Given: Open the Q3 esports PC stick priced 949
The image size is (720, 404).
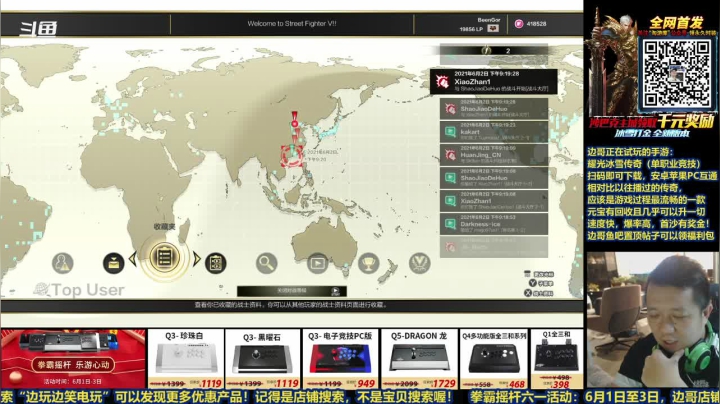Looking at the screenshot, I should tap(340, 359).
